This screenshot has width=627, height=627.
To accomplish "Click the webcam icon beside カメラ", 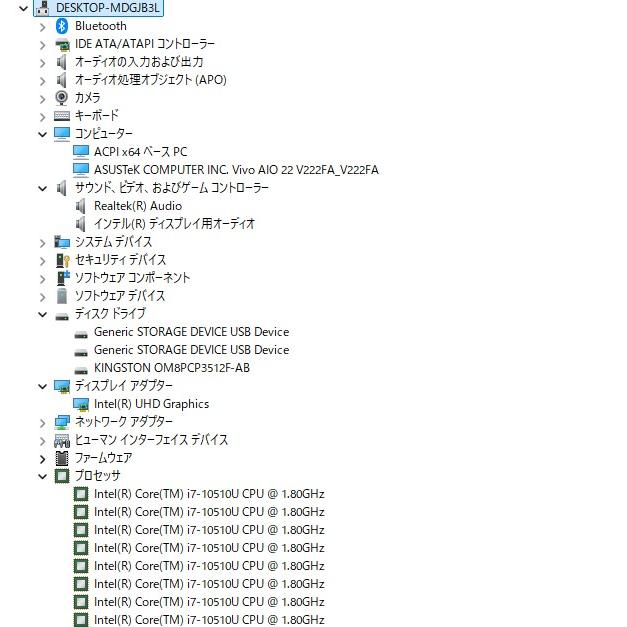I will (62, 98).
